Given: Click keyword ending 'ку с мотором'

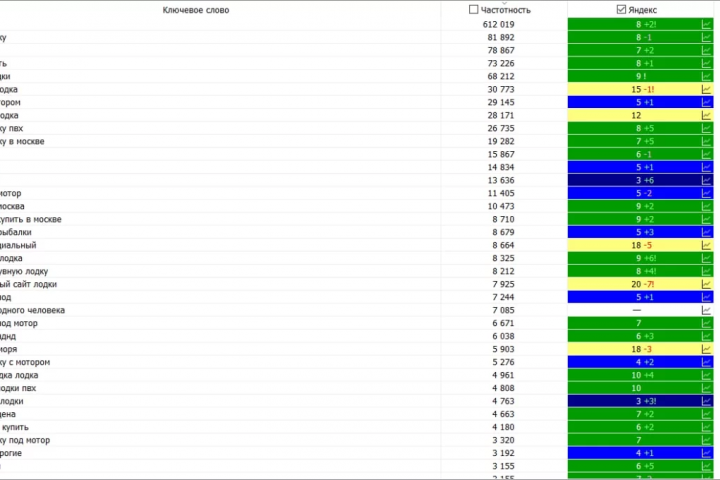Looking at the screenshot, I should click(x=25, y=362).
